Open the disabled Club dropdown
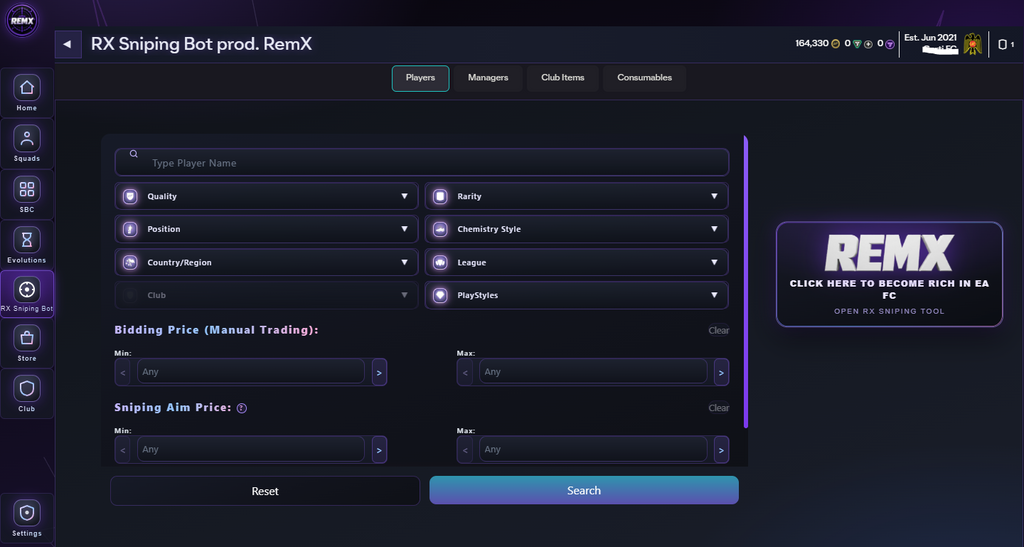 click(266, 295)
